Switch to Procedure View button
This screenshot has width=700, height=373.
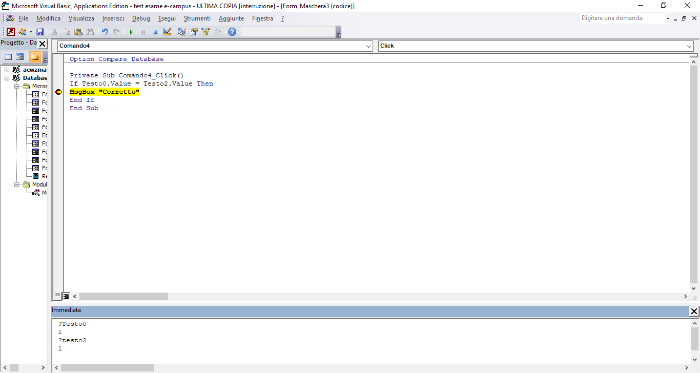point(57,296)
